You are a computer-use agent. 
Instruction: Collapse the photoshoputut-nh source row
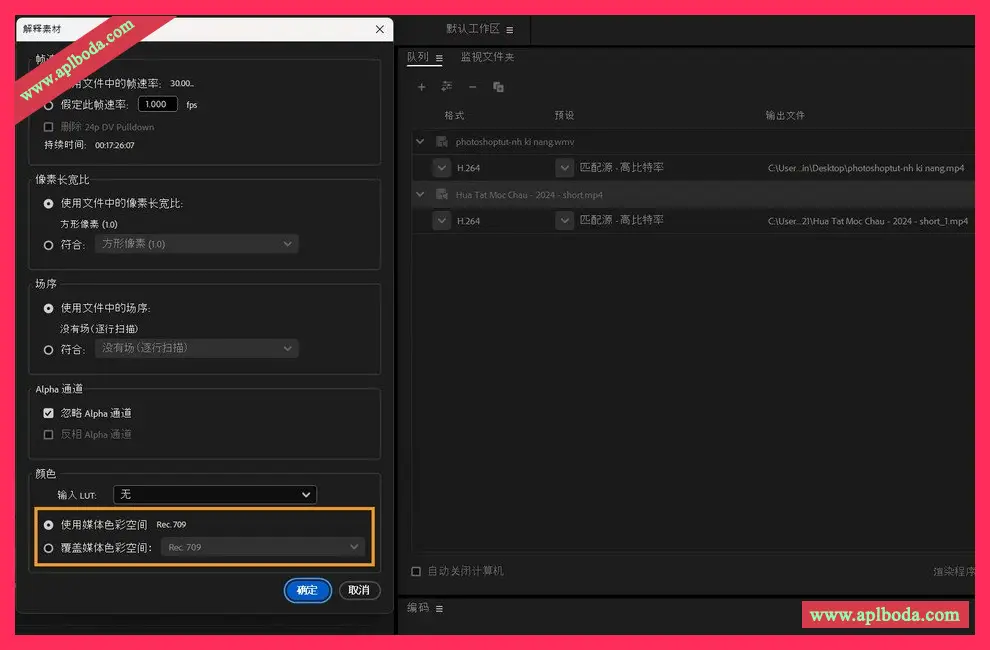tap(420, 141)
